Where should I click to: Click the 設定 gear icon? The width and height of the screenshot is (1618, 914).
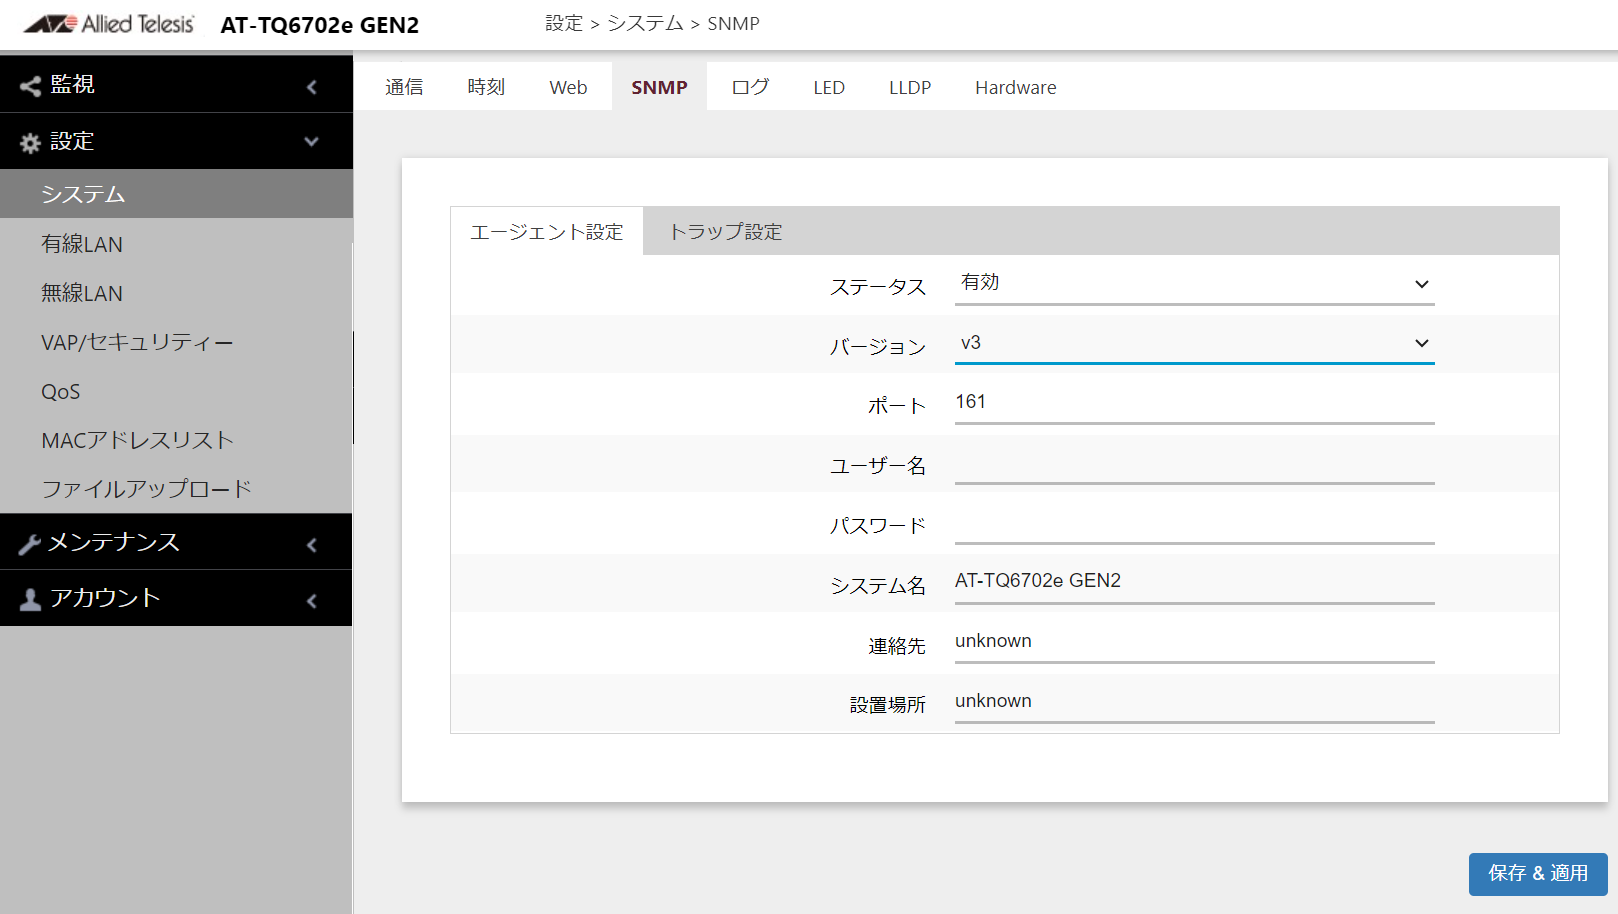(30, 143)
